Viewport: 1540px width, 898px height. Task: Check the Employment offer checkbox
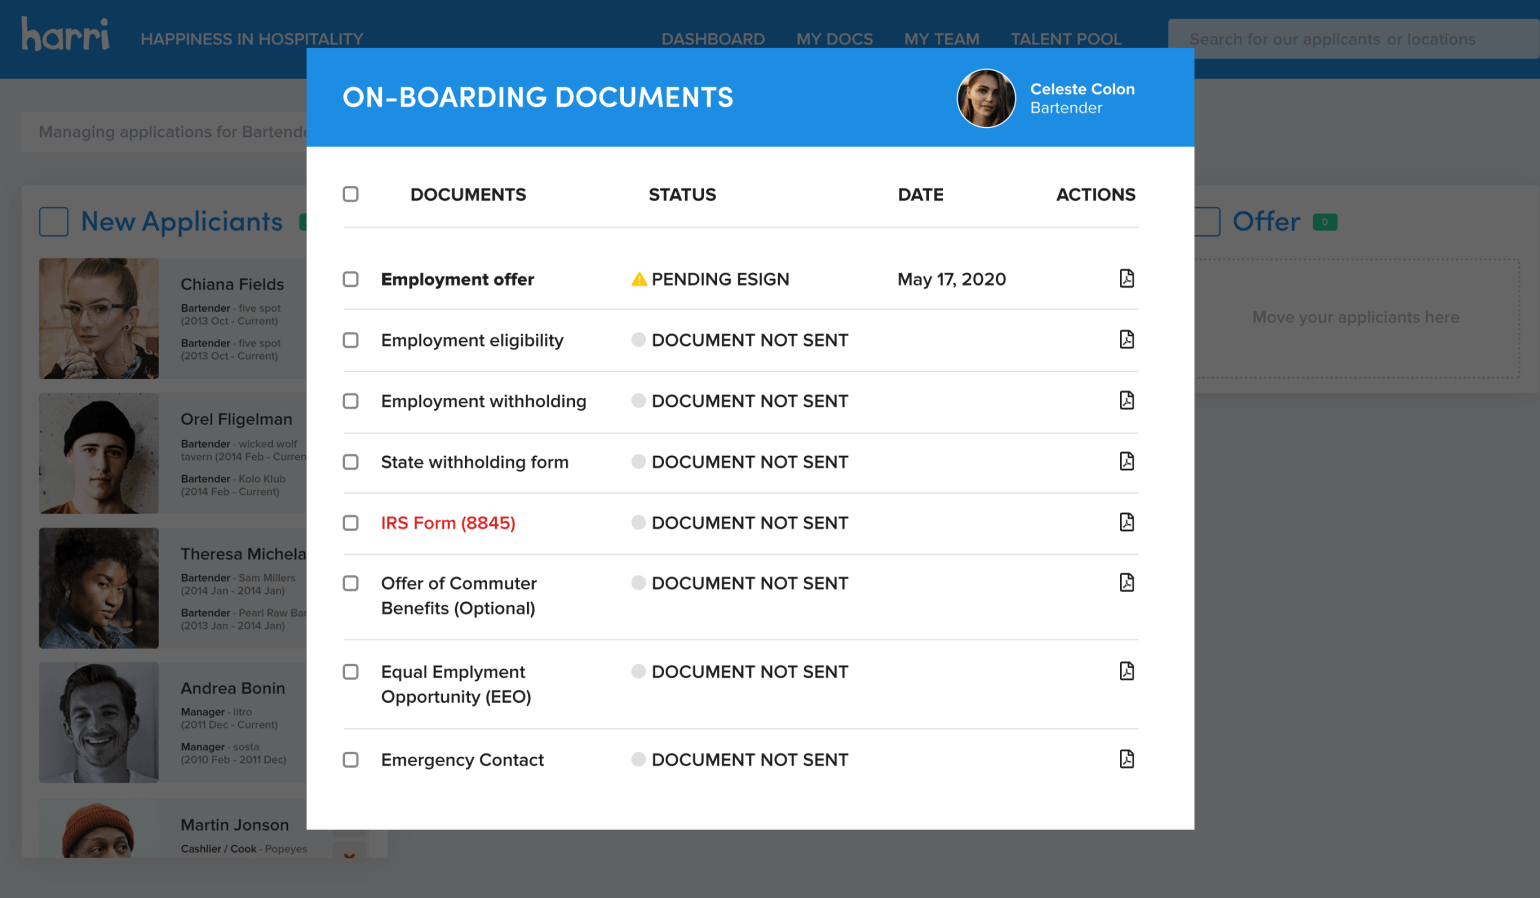[351, 279]
